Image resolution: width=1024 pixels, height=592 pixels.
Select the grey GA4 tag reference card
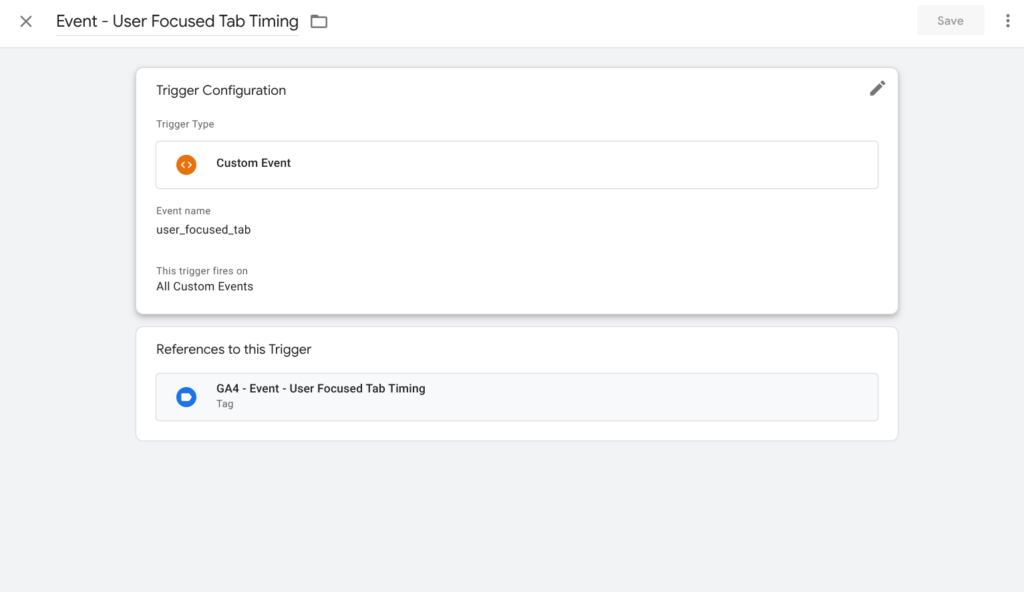point(516,396)
